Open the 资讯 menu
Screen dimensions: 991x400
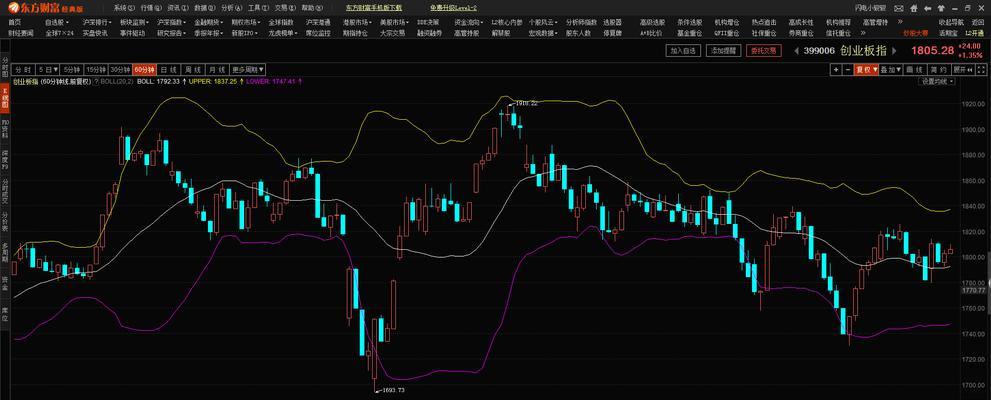[x=178, y=8]
